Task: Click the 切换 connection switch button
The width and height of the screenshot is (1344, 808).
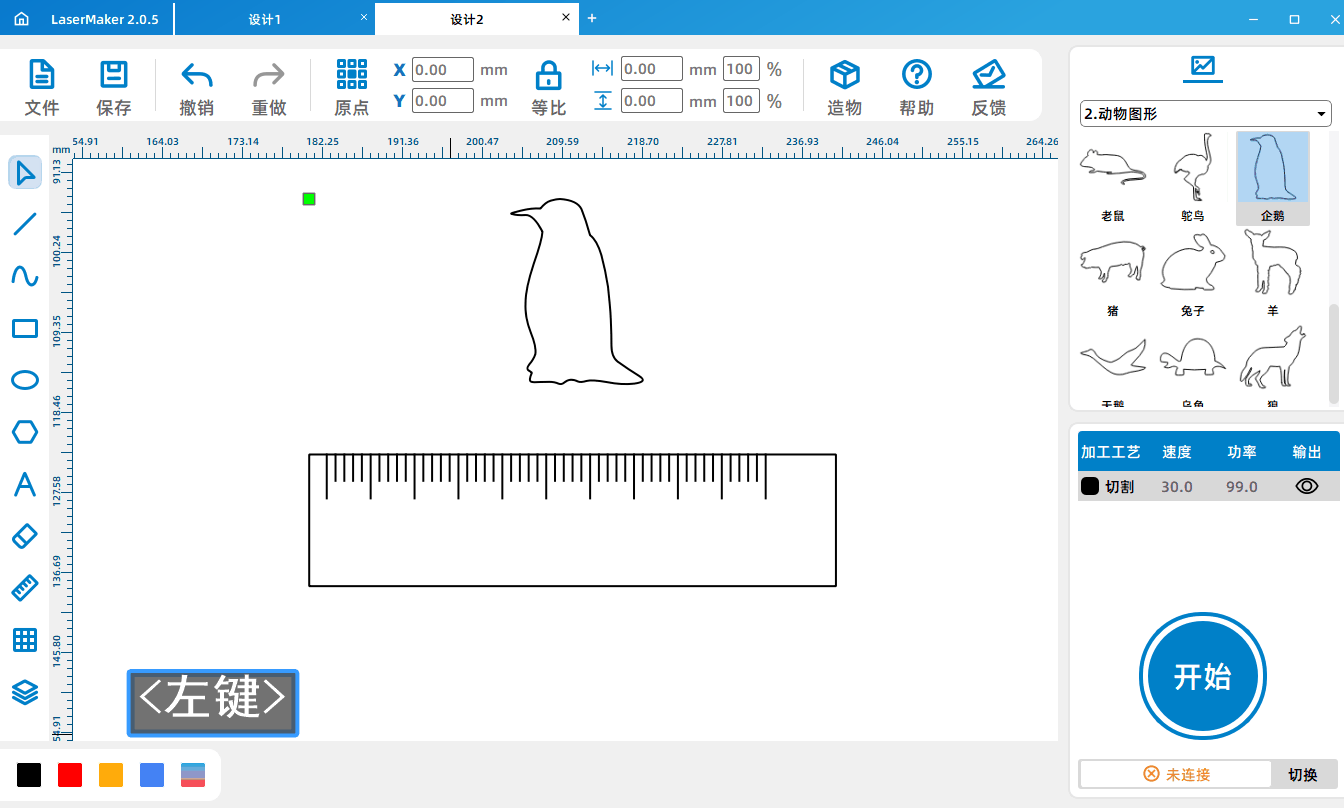Action: [1303, 774]
